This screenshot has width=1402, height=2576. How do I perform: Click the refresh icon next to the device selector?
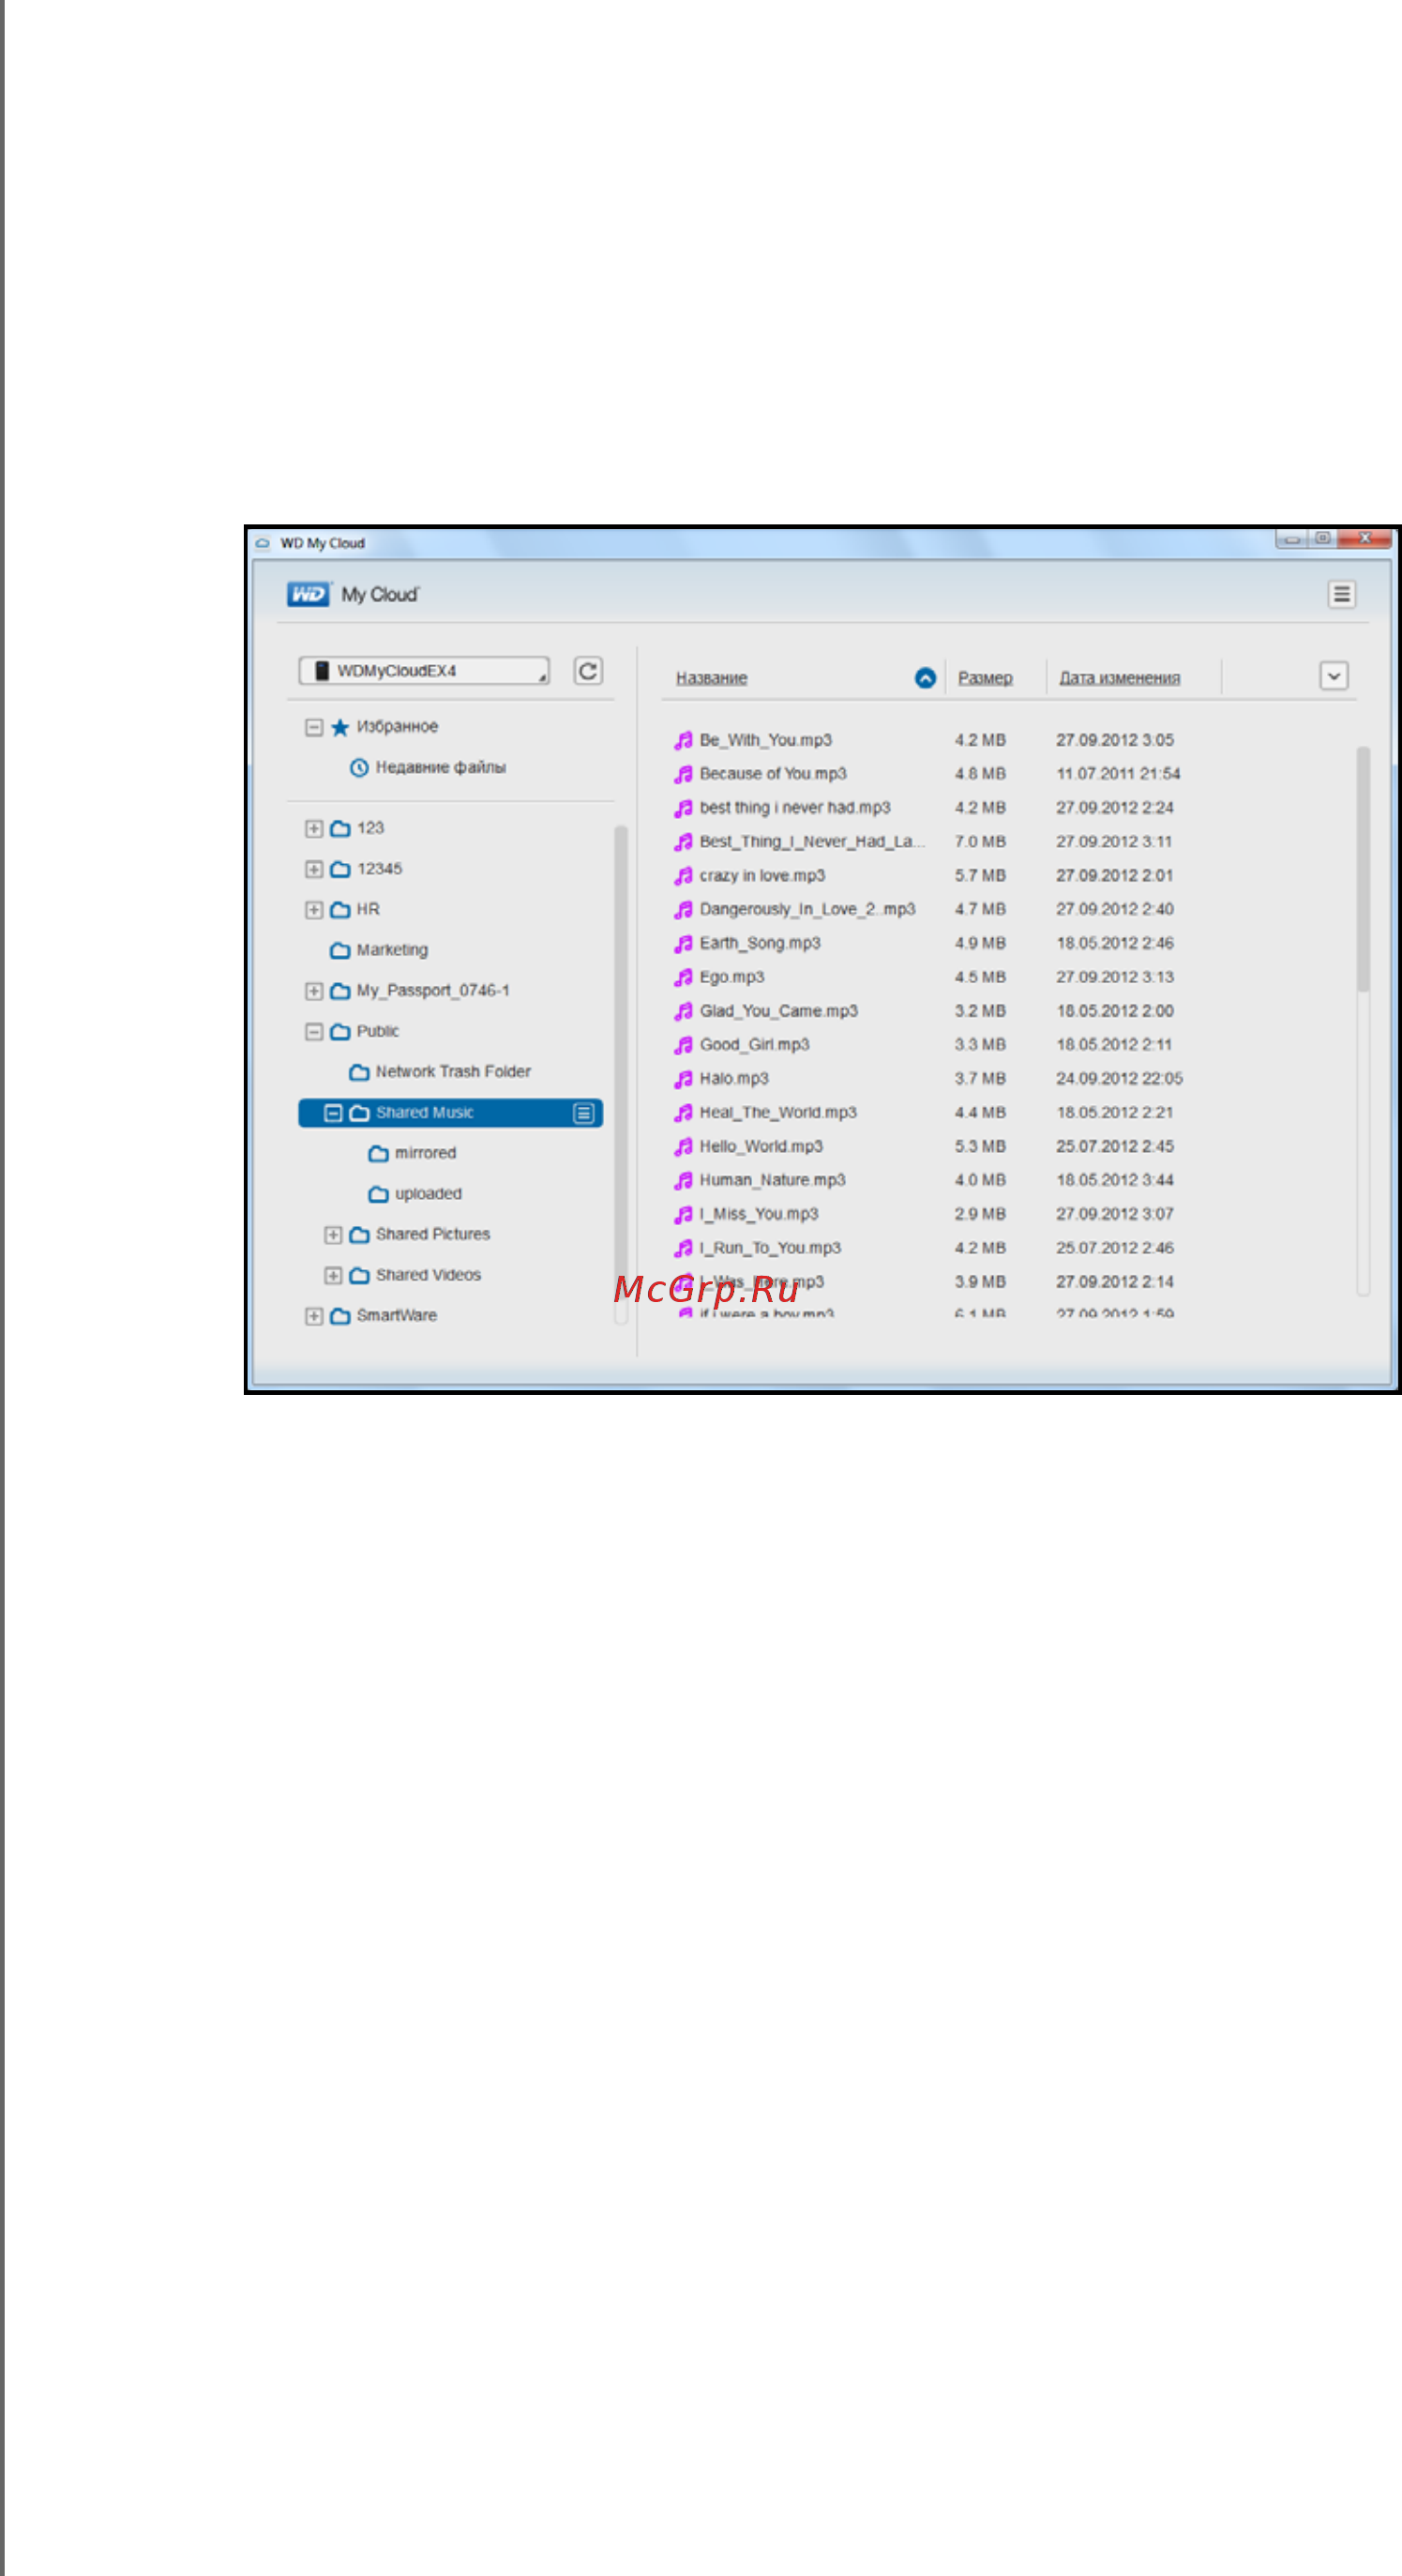coord(588,671)
